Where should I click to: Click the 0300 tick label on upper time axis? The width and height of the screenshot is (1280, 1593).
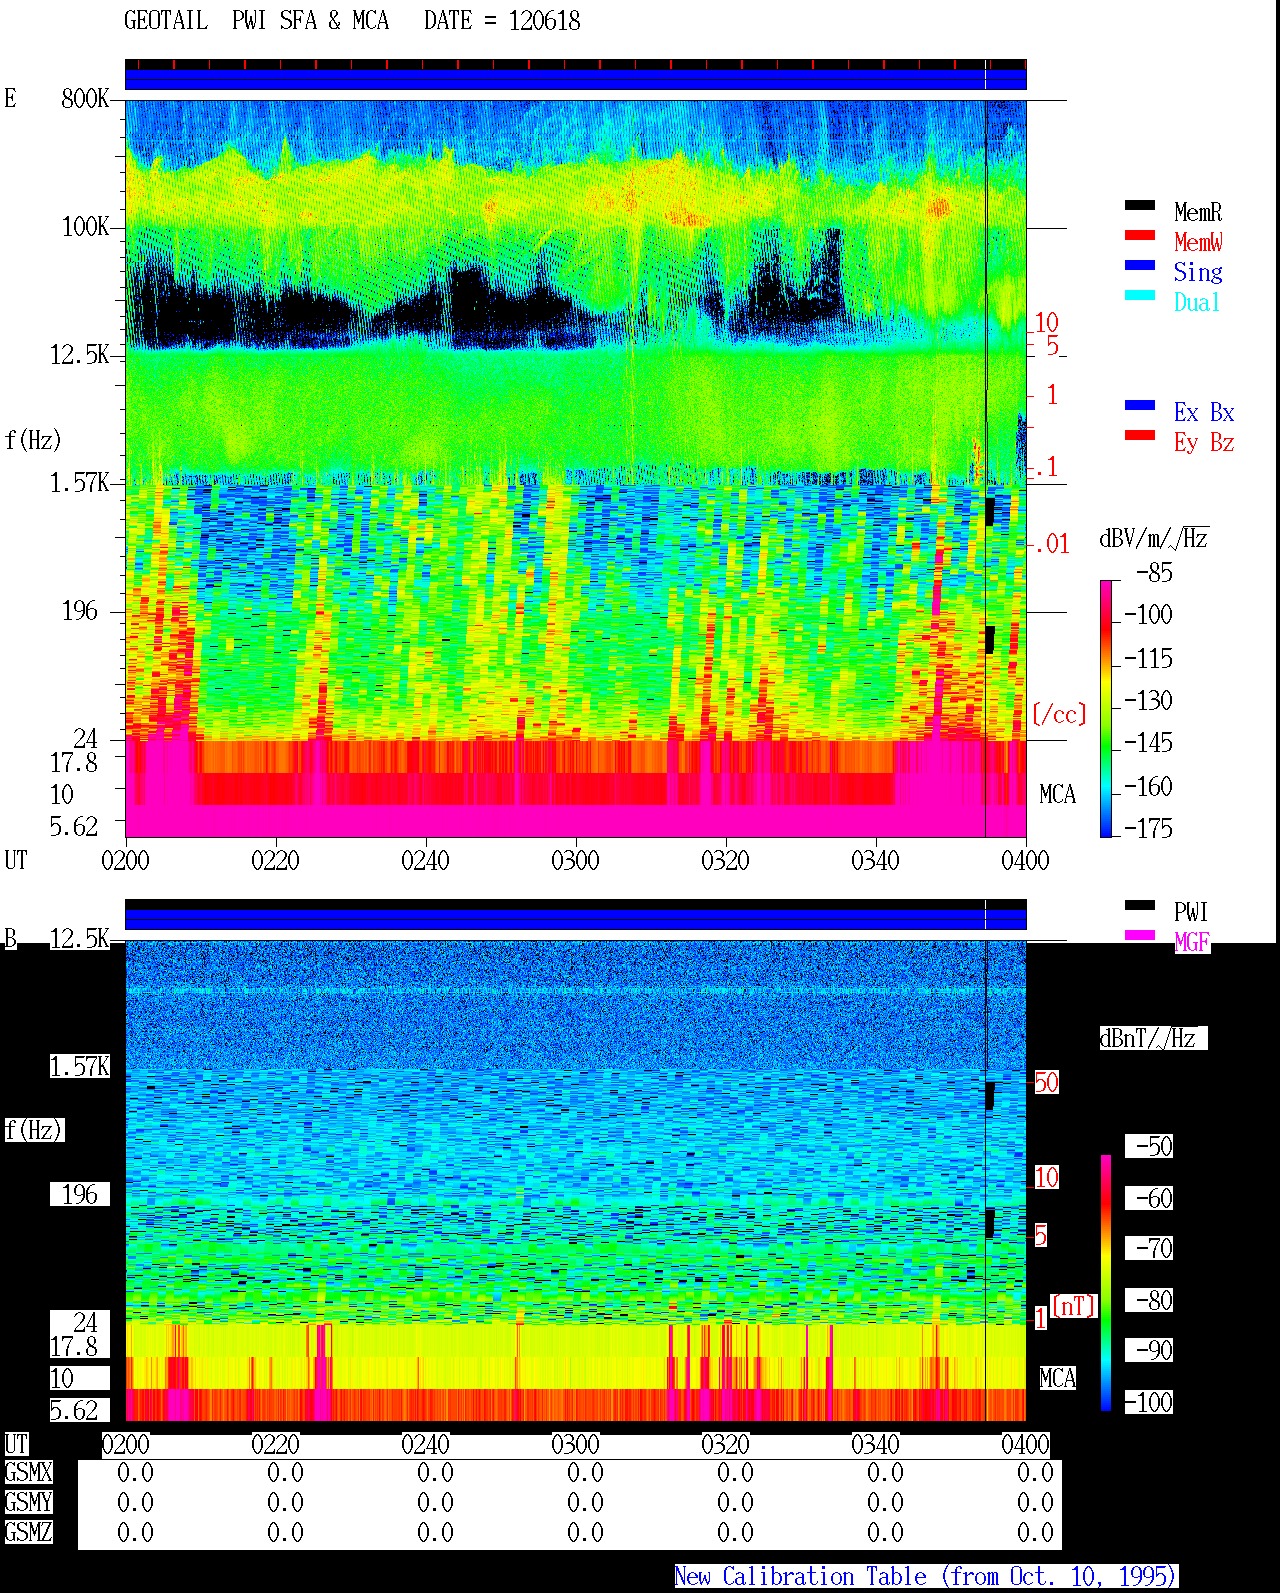575,860
